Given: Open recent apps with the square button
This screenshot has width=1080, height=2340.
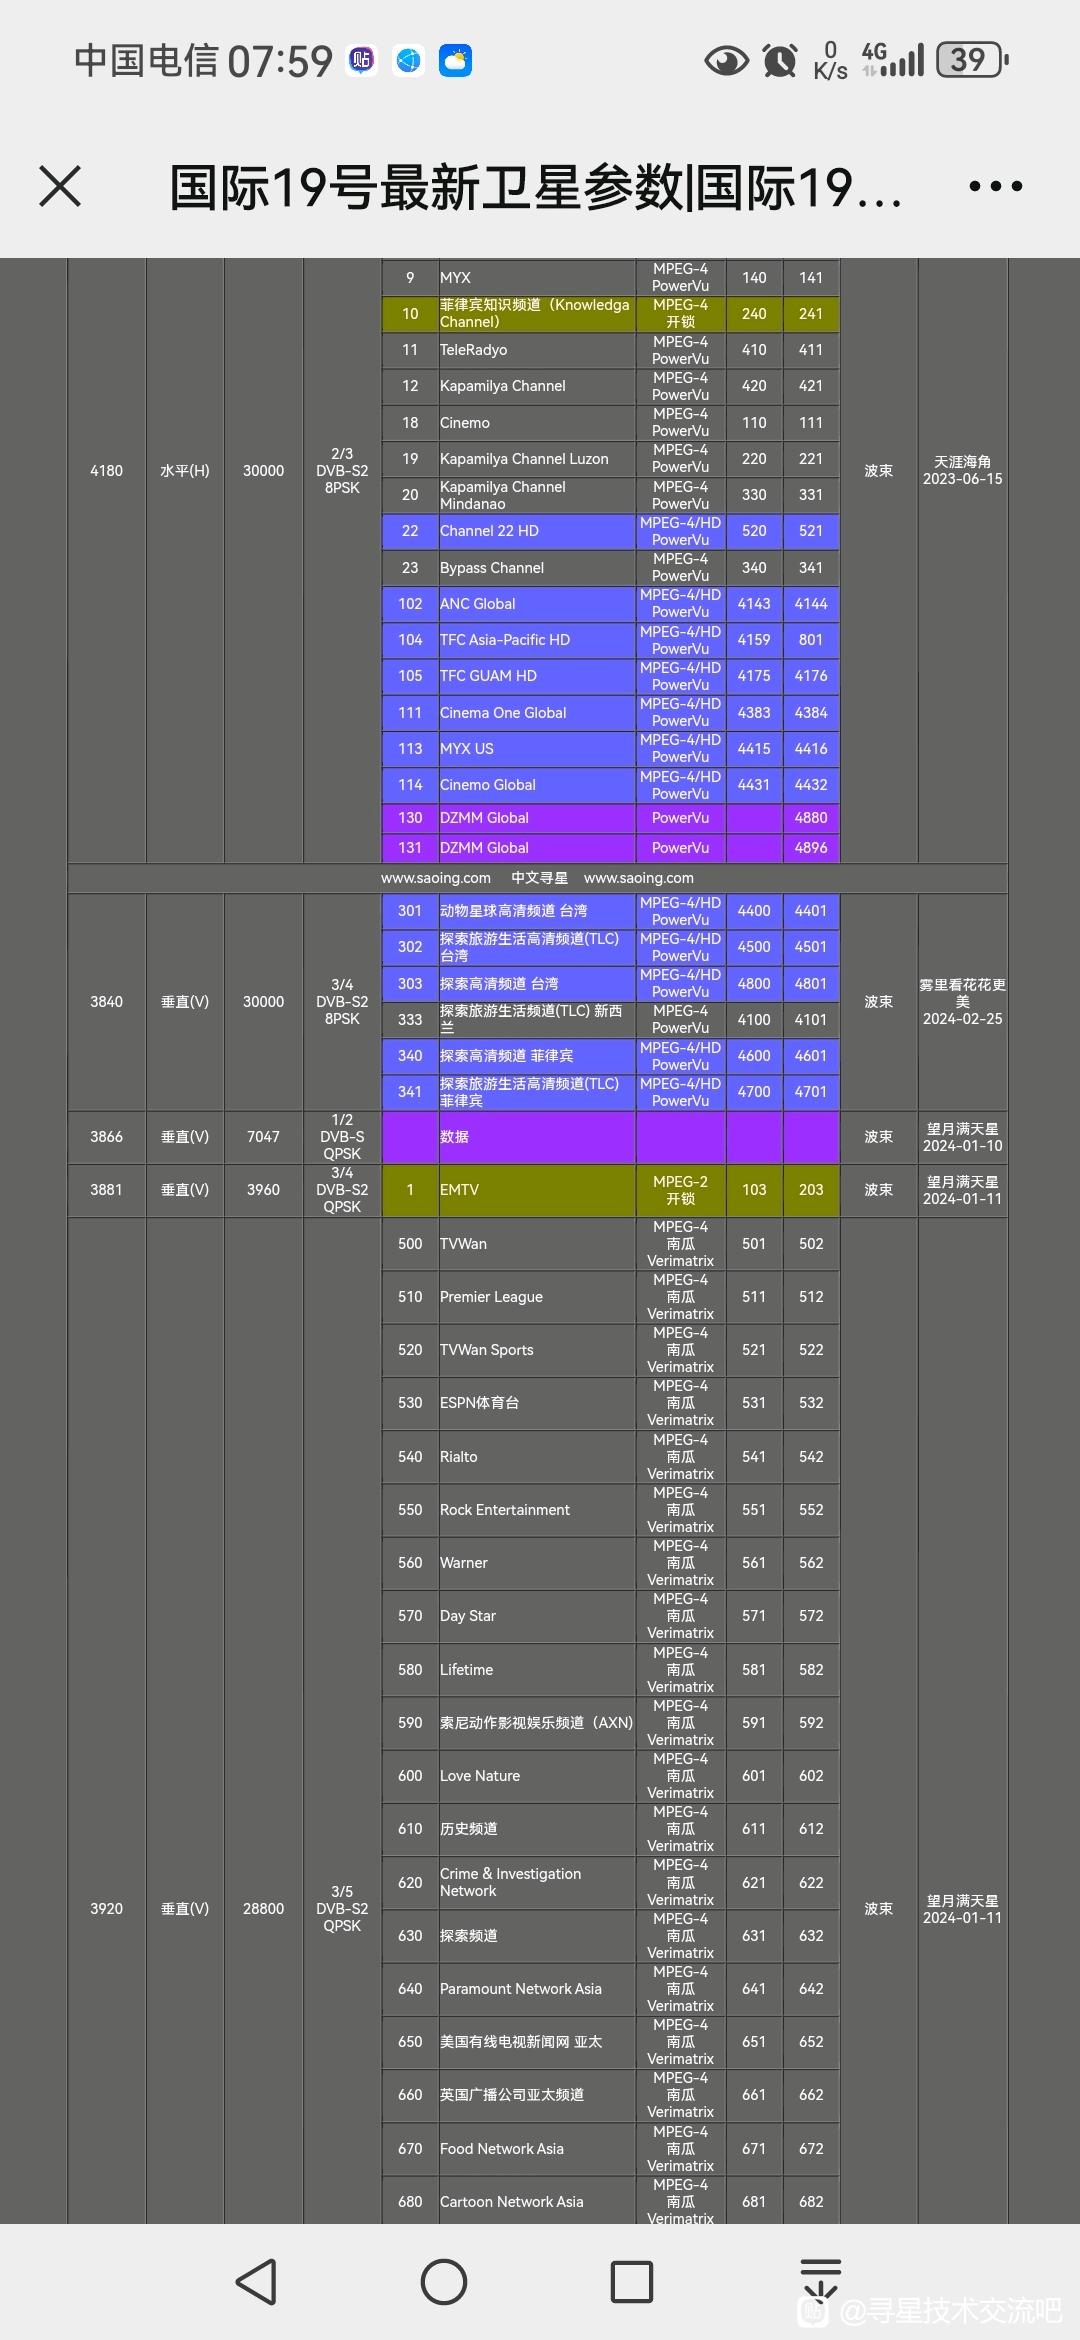Looking at the screenshot, I should [x=632, y=2282].
